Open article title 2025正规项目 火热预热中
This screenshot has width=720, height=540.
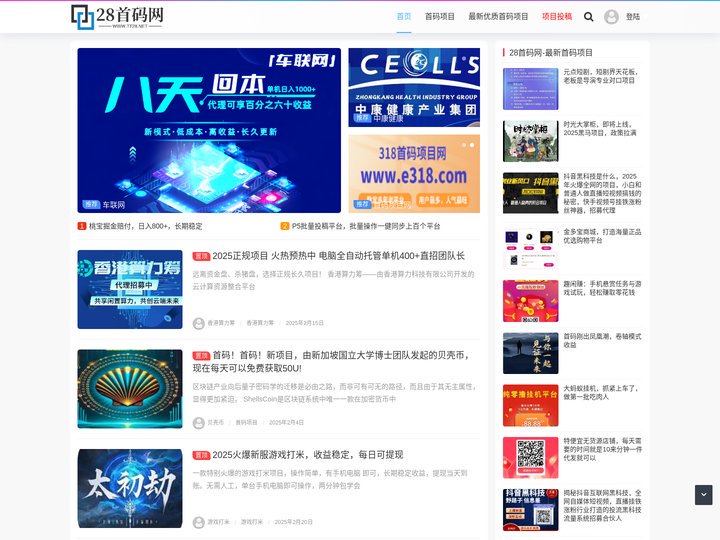point(338,256)
